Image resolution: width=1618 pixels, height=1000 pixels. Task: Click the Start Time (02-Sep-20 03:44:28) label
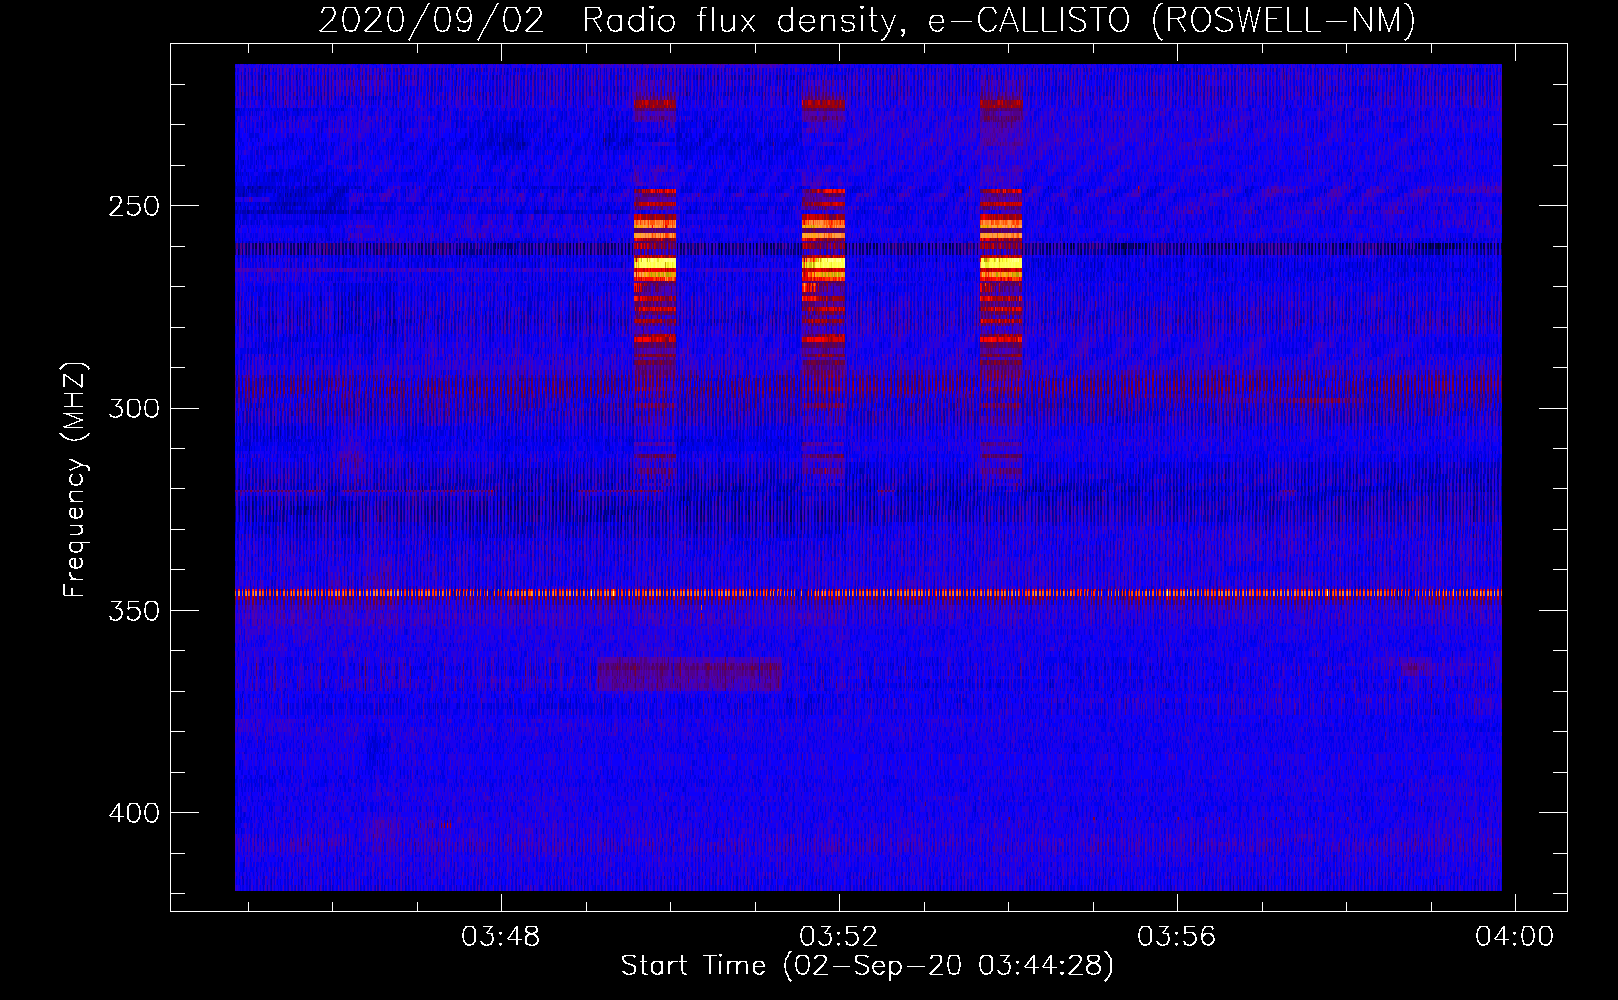click(867, 966)
